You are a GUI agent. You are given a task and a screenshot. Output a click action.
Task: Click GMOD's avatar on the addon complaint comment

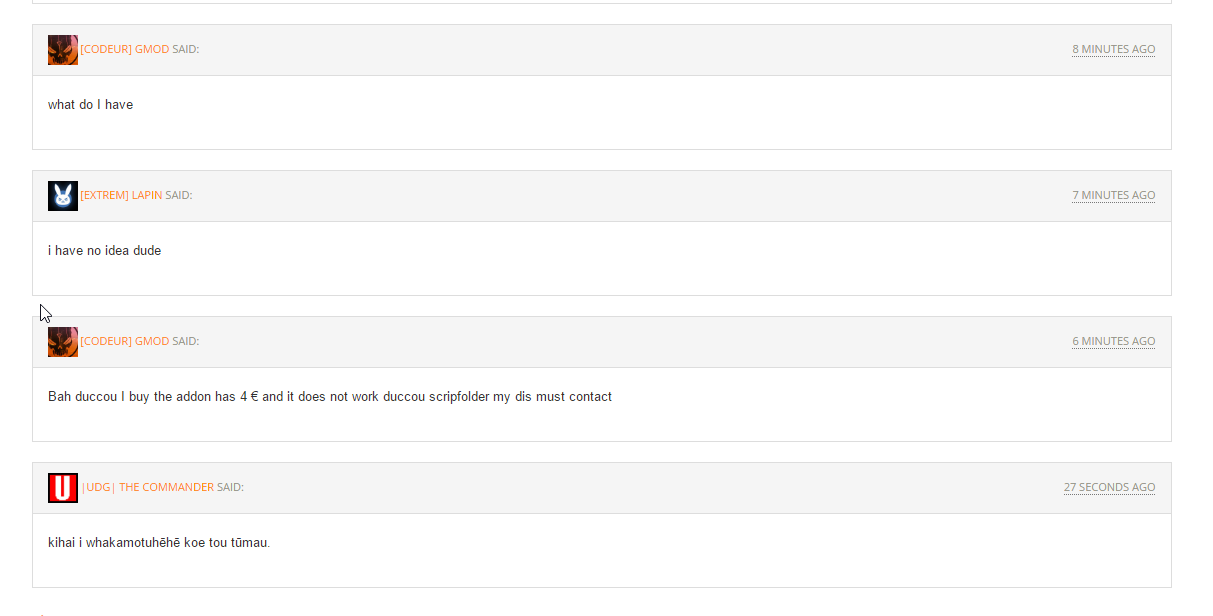coord(63,342)
